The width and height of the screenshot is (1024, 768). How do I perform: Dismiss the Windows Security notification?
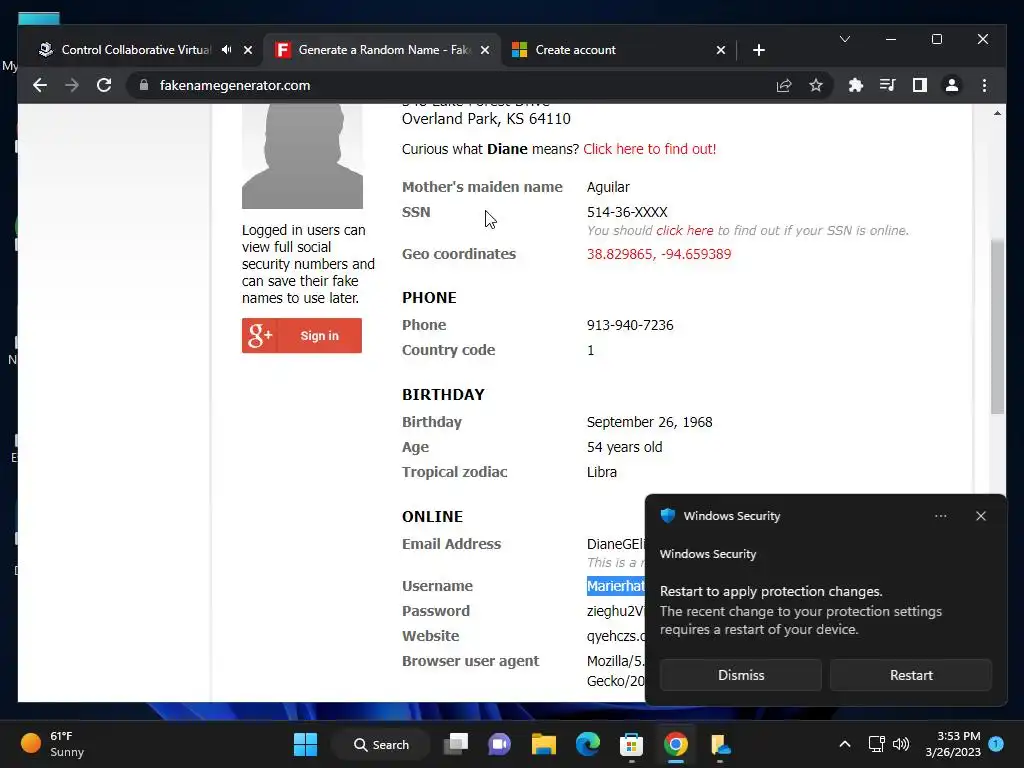click(x=741, y=675)
